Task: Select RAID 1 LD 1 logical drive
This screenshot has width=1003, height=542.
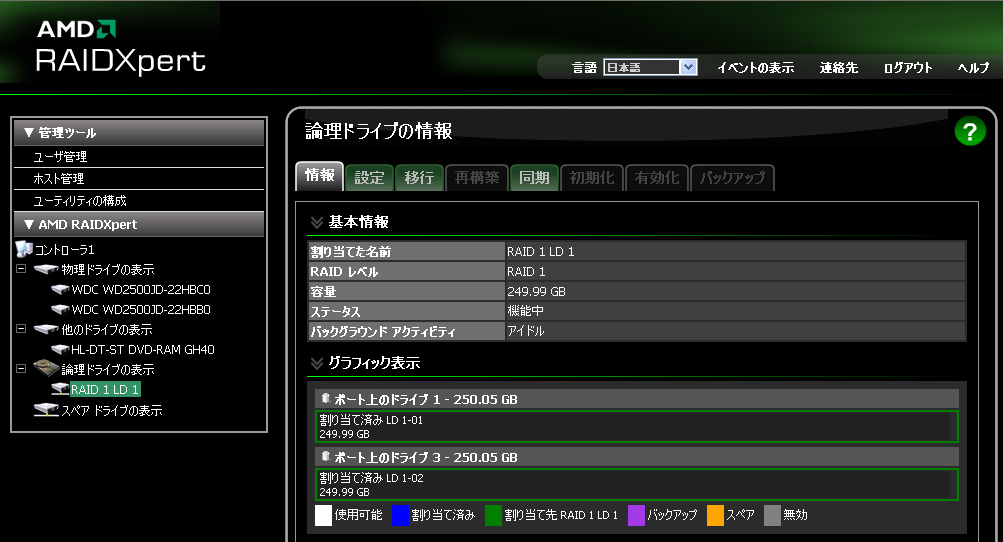Action: point(105,389)
